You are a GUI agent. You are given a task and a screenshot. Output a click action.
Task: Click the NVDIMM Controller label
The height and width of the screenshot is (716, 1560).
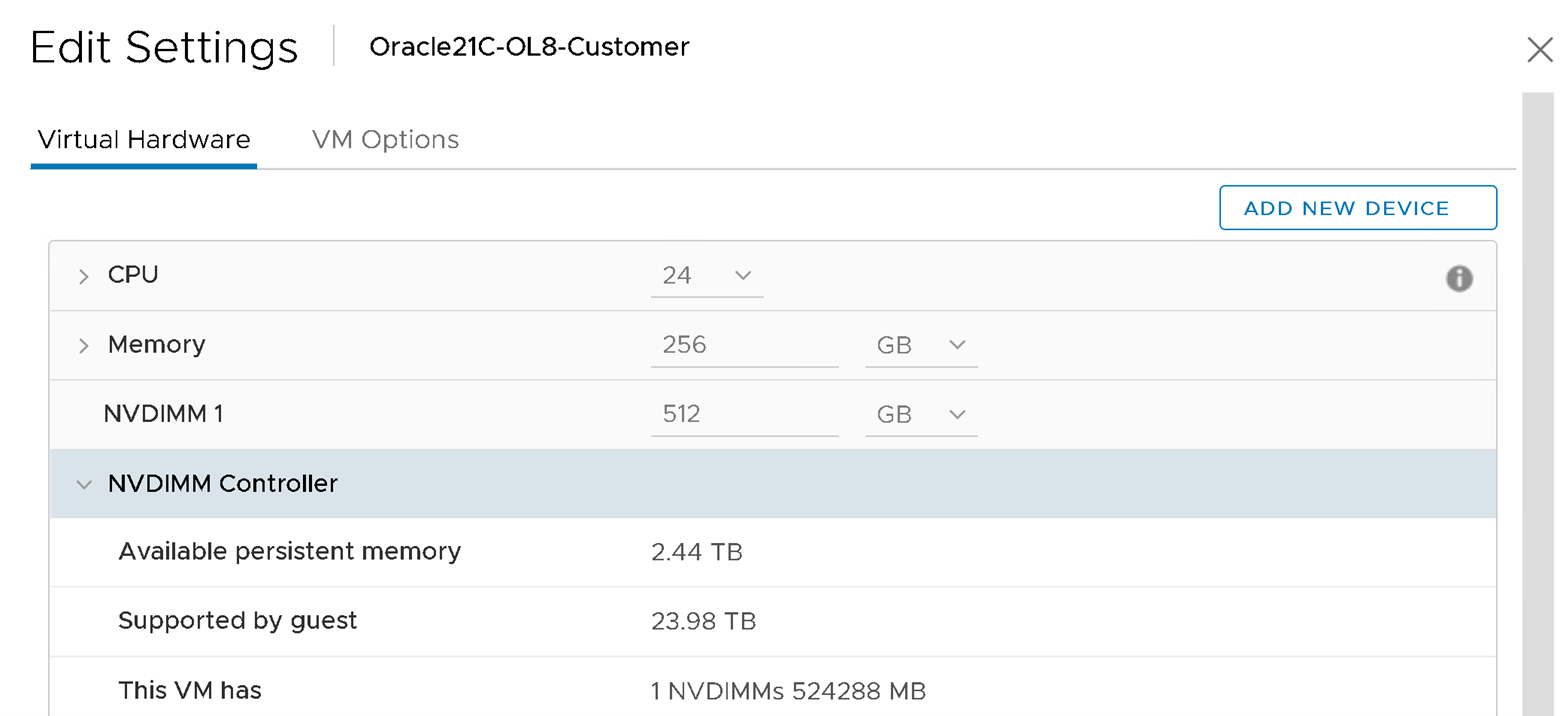pos(223,484)
